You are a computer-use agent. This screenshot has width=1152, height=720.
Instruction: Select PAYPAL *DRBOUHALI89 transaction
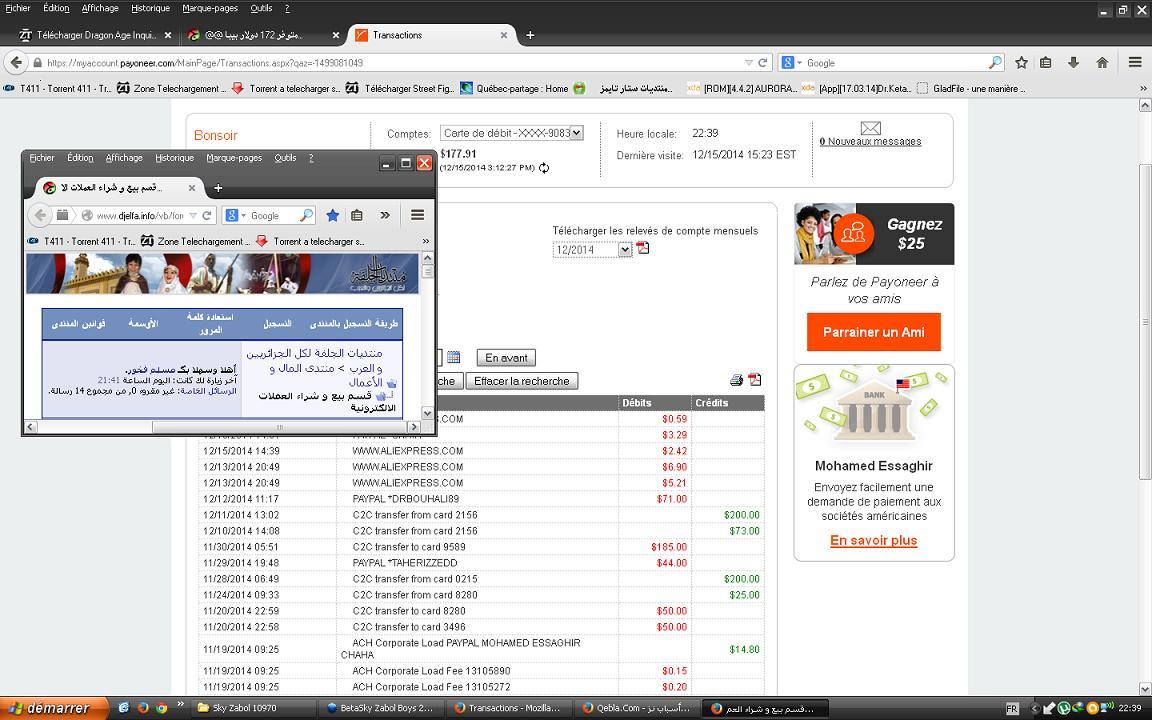[482, 499]
